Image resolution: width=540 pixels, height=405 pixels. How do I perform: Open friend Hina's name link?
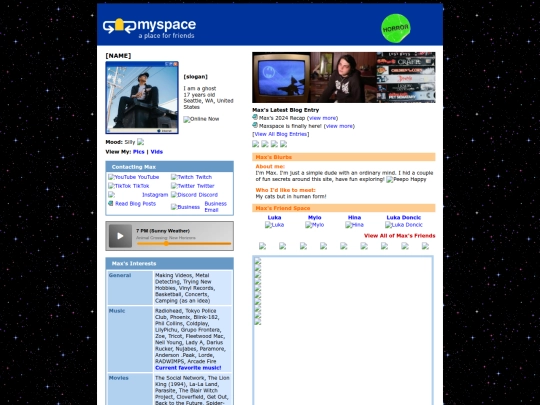(354, 218)
